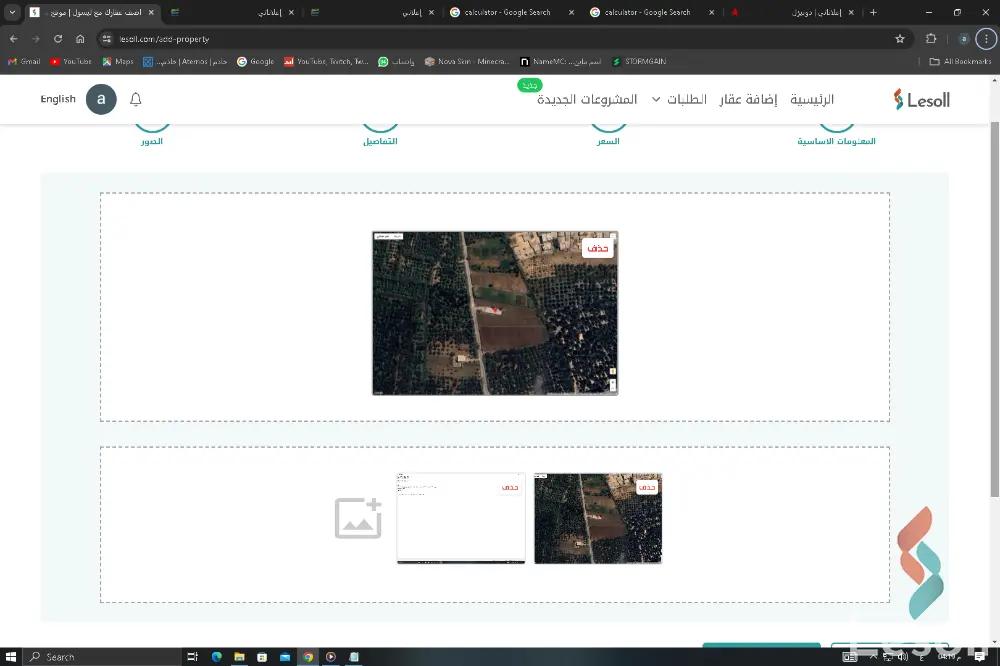Go to browser home page icon
Image resolution: width=1000 pixels, height=666 pixels.
[80, 39]
